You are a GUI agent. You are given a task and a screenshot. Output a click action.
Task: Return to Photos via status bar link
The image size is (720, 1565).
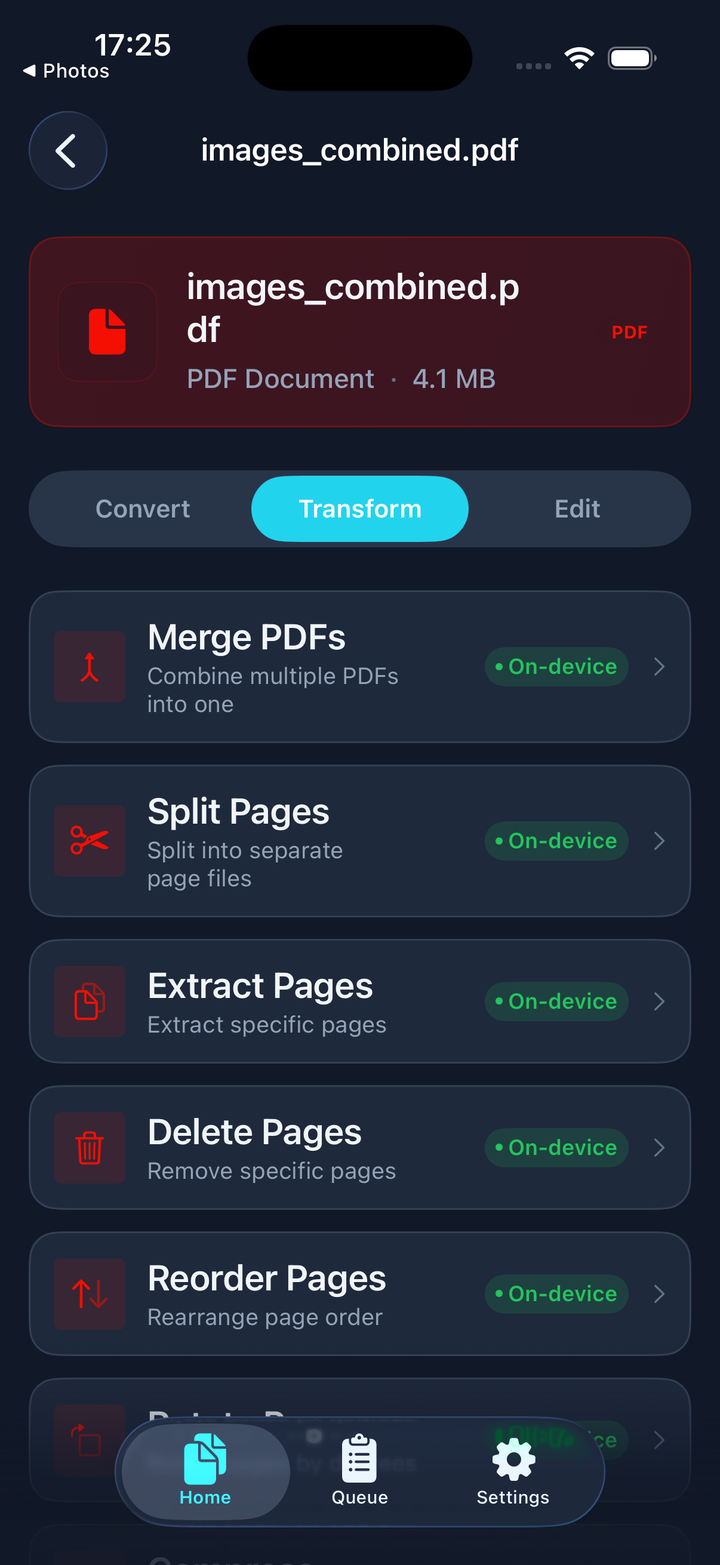66,71
